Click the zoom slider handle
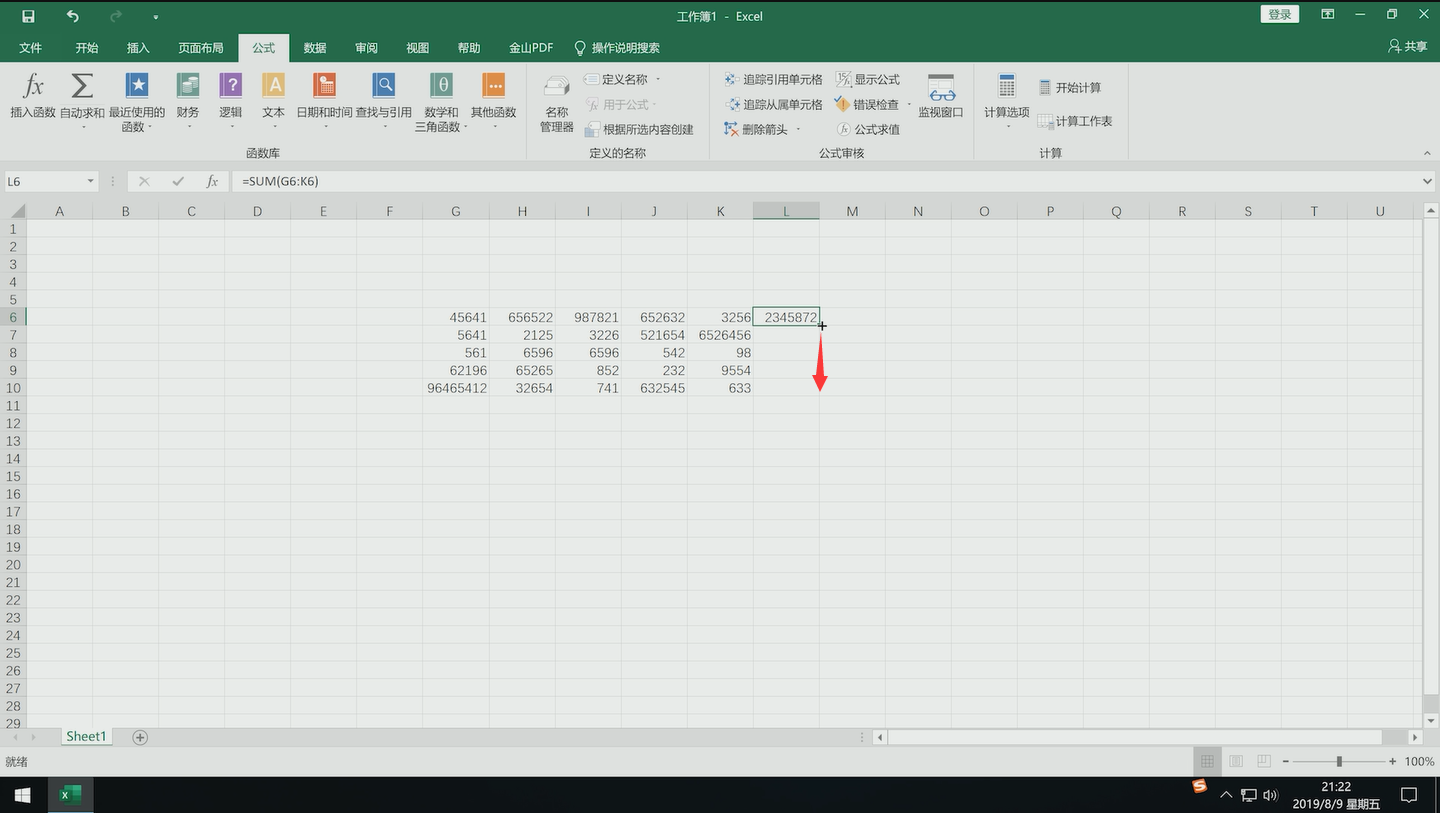Image resolution: width=1440 pixels, height=813 pixels. click(1339, 762)
